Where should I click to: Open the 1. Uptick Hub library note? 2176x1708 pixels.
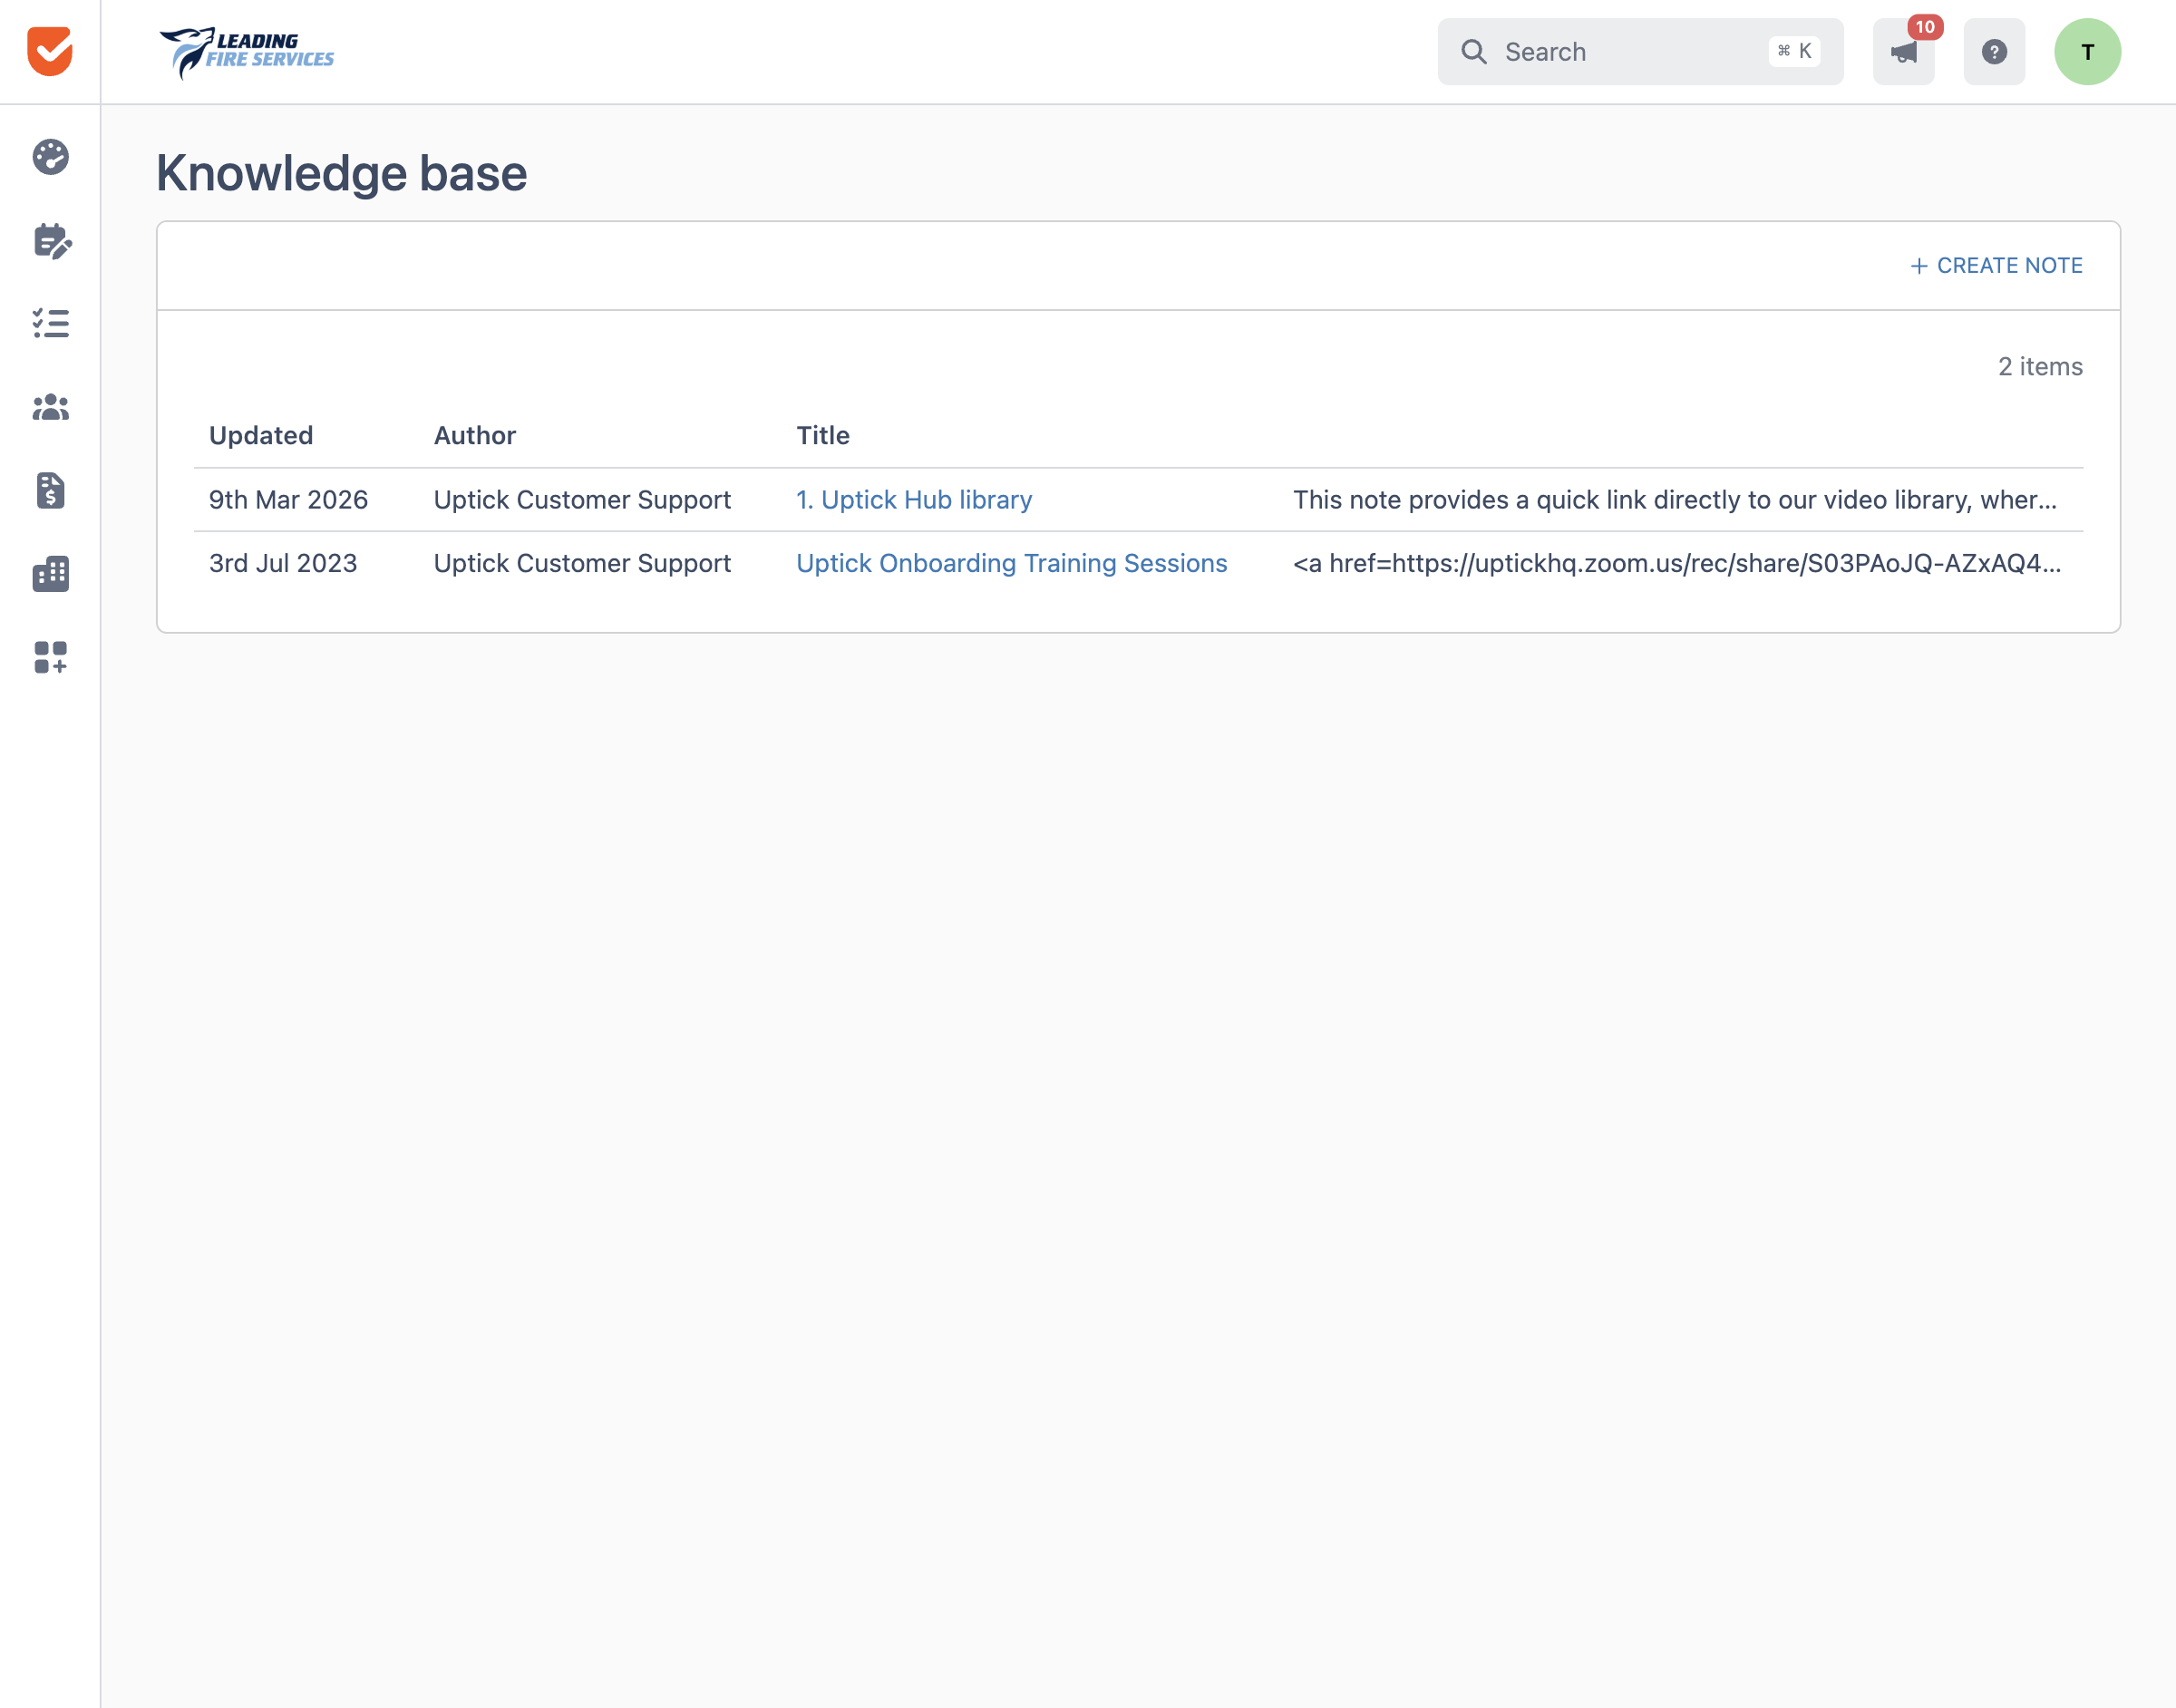tap(914, 499)
